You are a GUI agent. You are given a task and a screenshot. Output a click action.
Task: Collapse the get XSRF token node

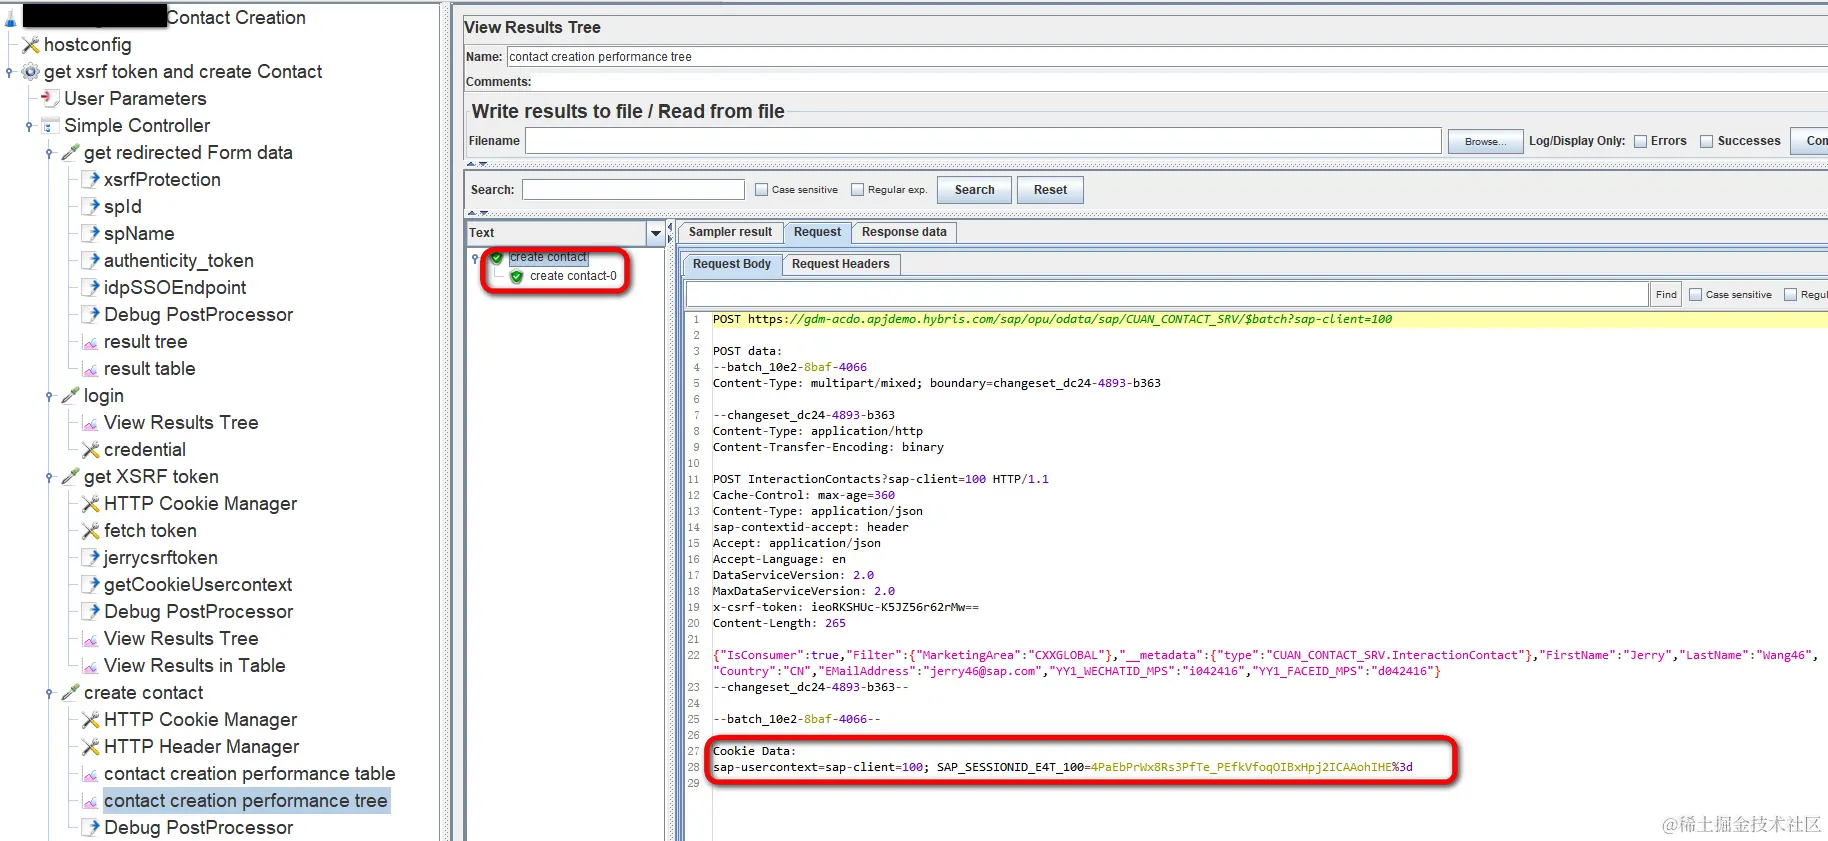click(x=49, y=477)
